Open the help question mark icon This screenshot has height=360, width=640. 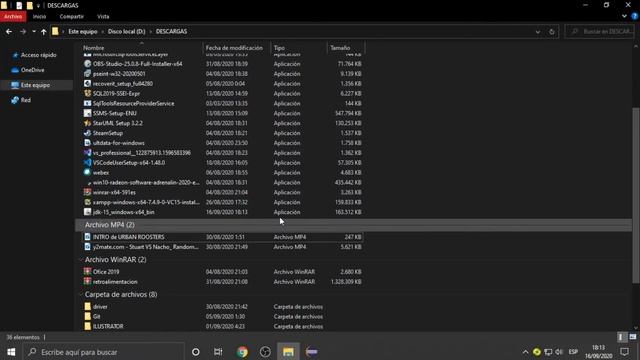pyautogui.click(x=635, y=16)
